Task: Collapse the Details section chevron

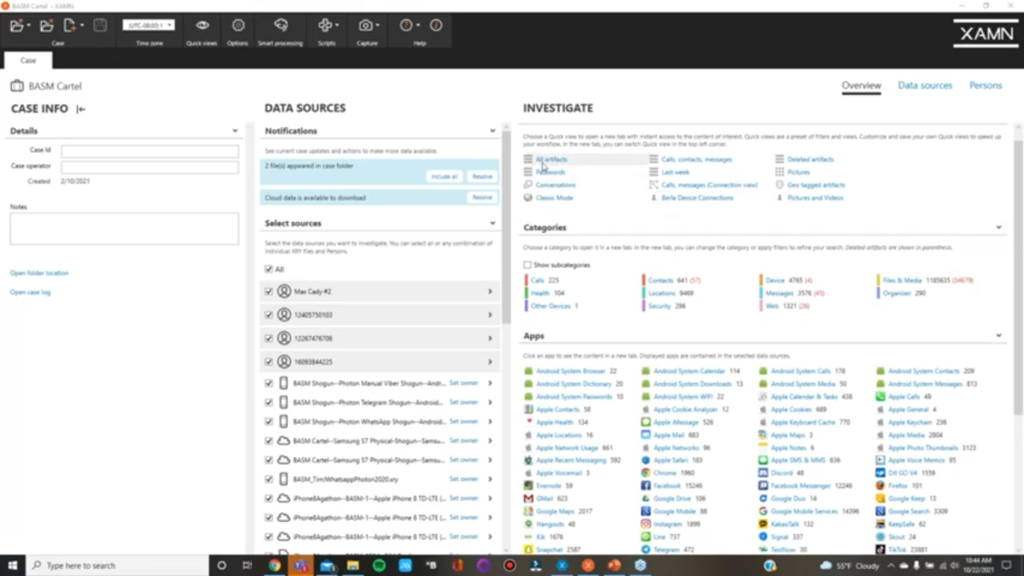Action: pyautogui.click(x=235, y=131)
